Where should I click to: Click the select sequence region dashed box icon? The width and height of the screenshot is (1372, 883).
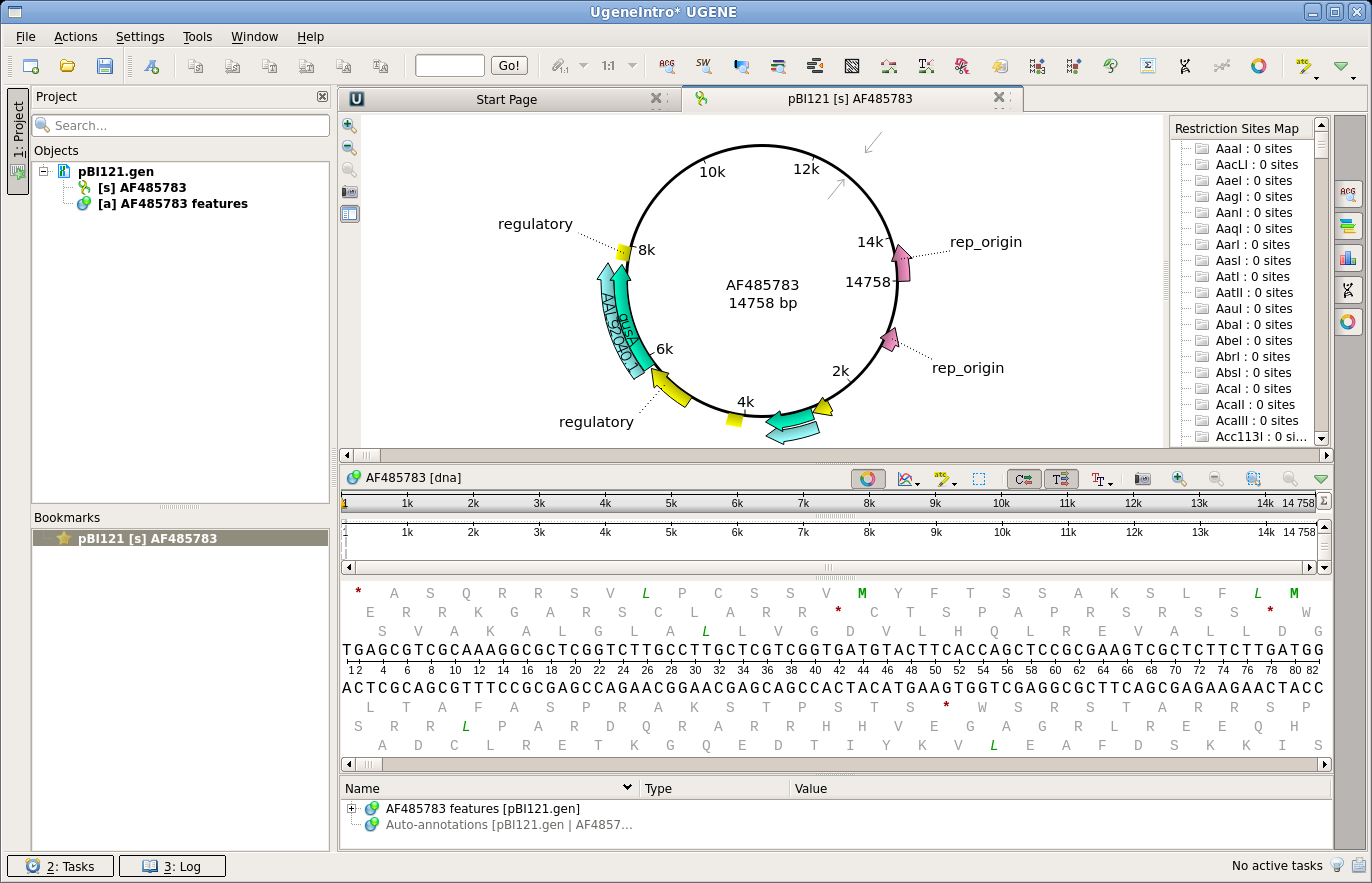point(979,479)
